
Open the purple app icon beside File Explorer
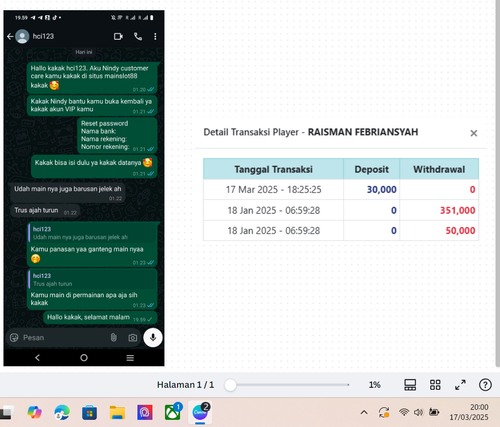pos(145,413)
